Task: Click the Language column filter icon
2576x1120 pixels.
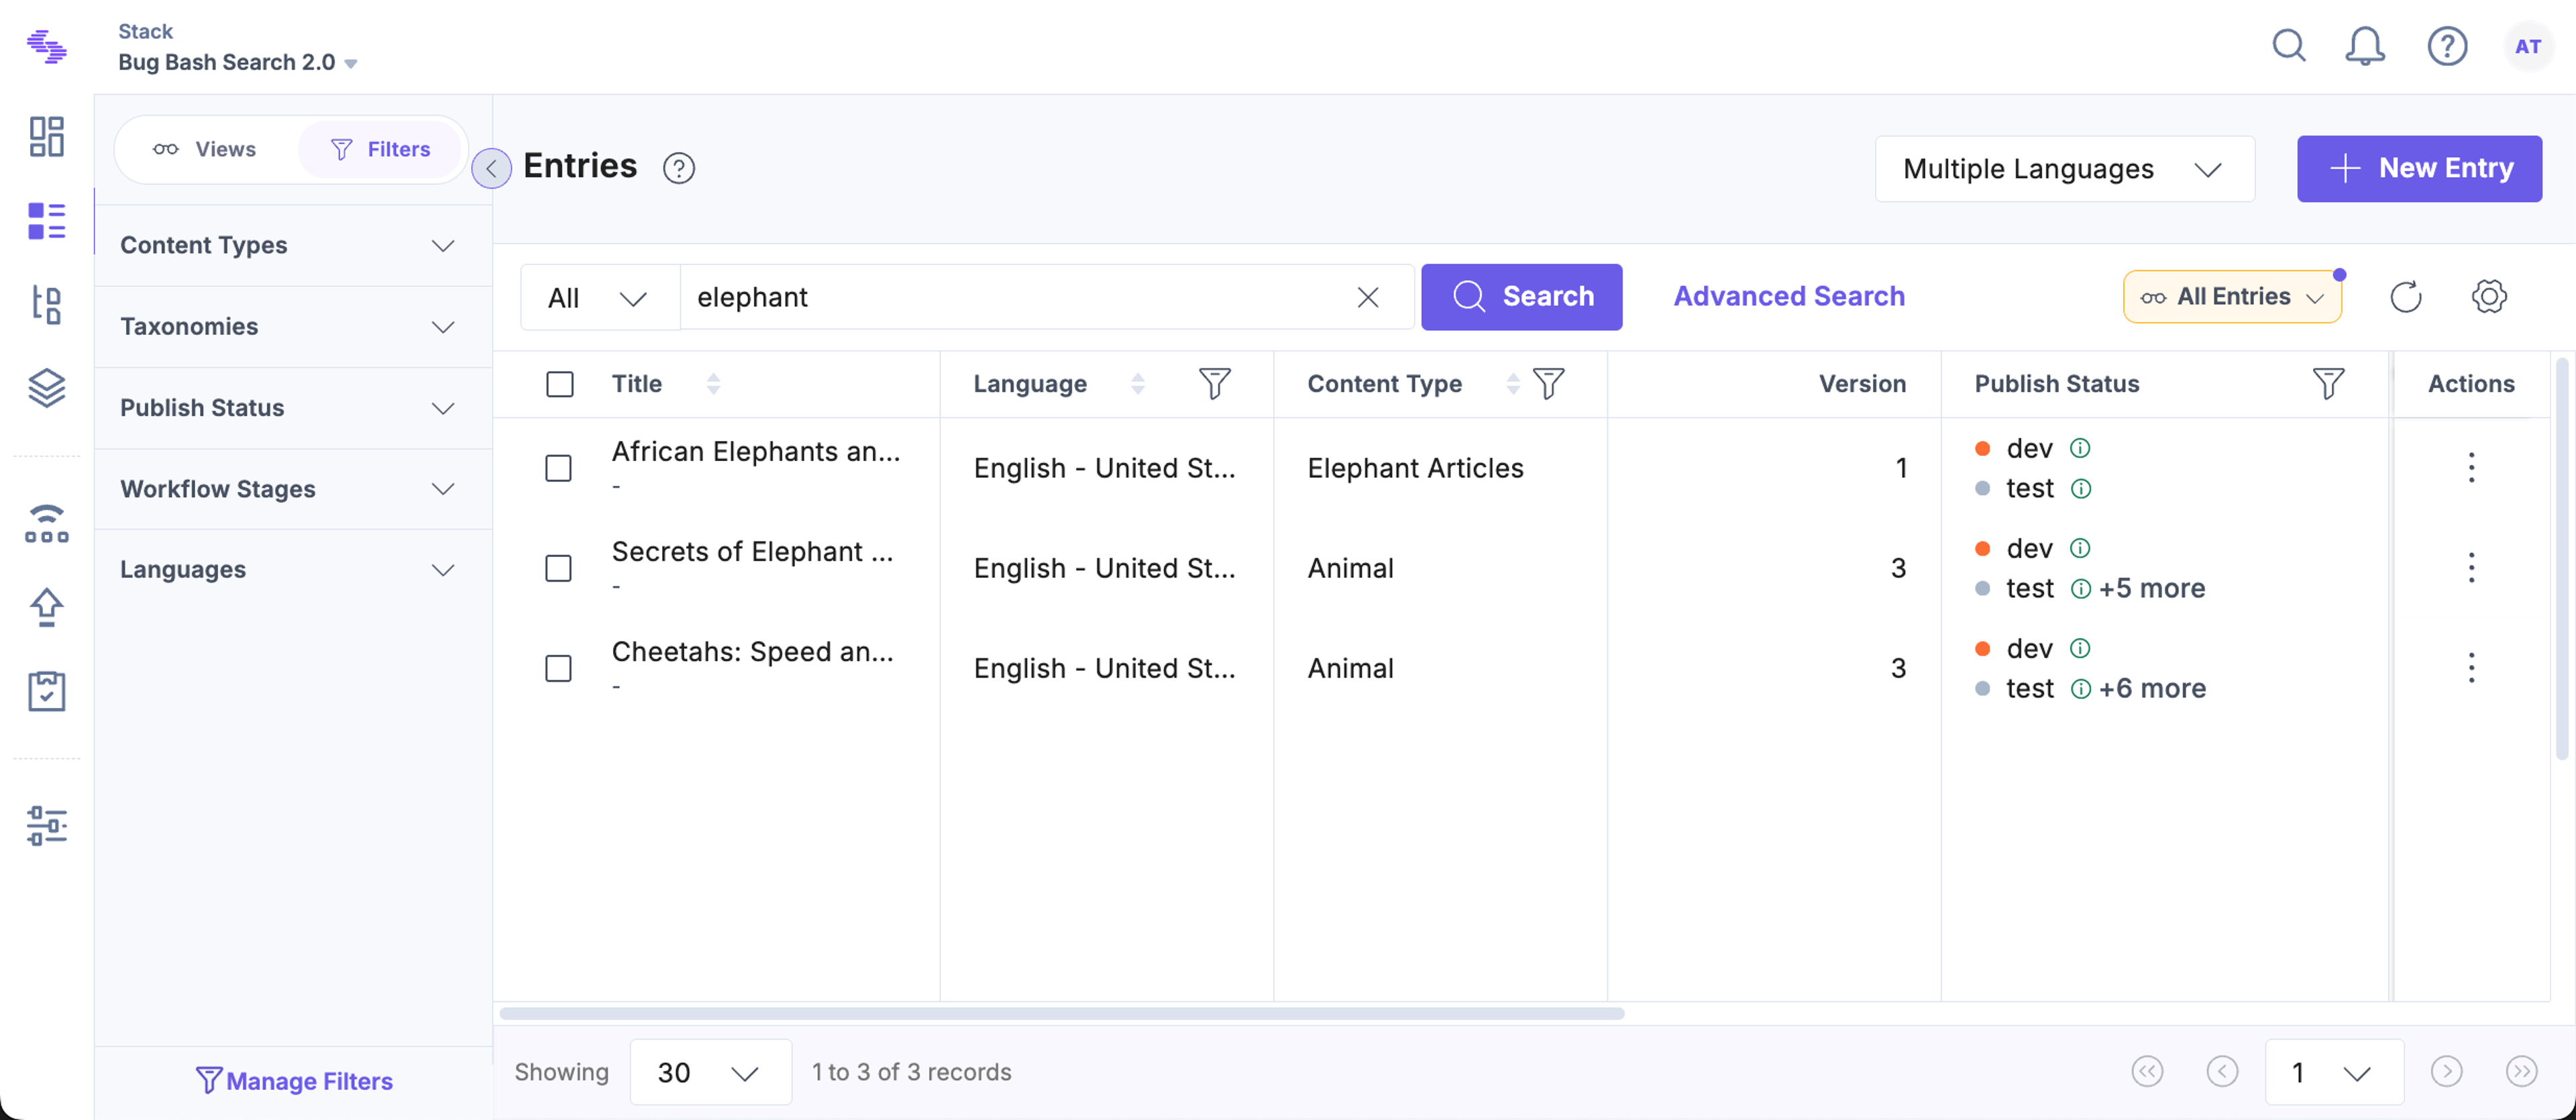Action: click(x=1214, y=384)
